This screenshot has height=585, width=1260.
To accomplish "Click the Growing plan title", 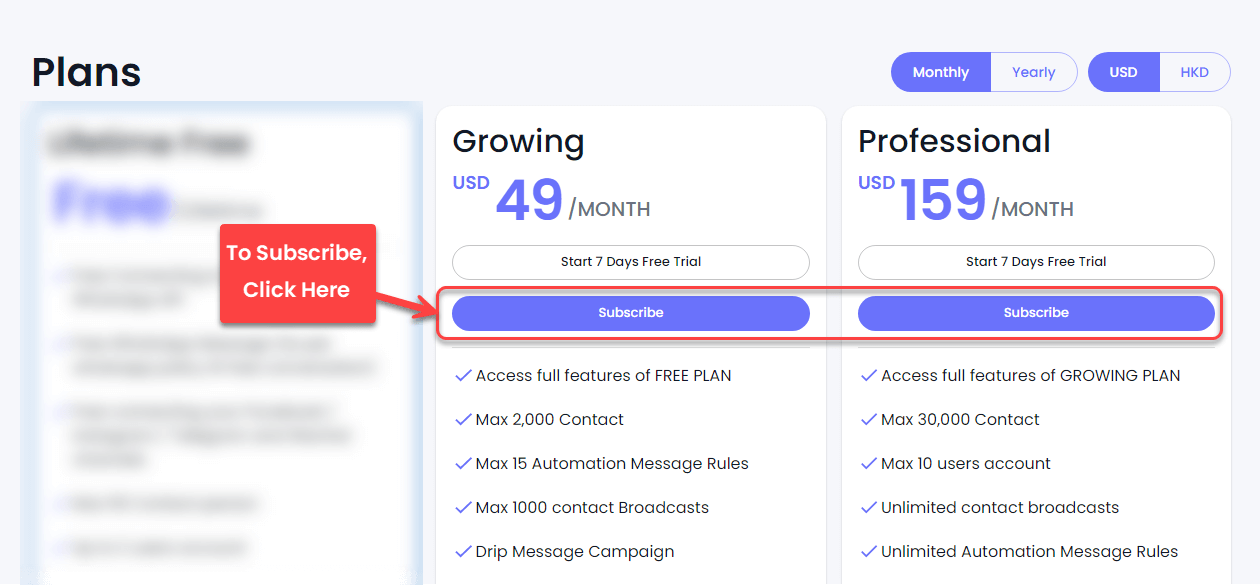I will tap(518, 142).
